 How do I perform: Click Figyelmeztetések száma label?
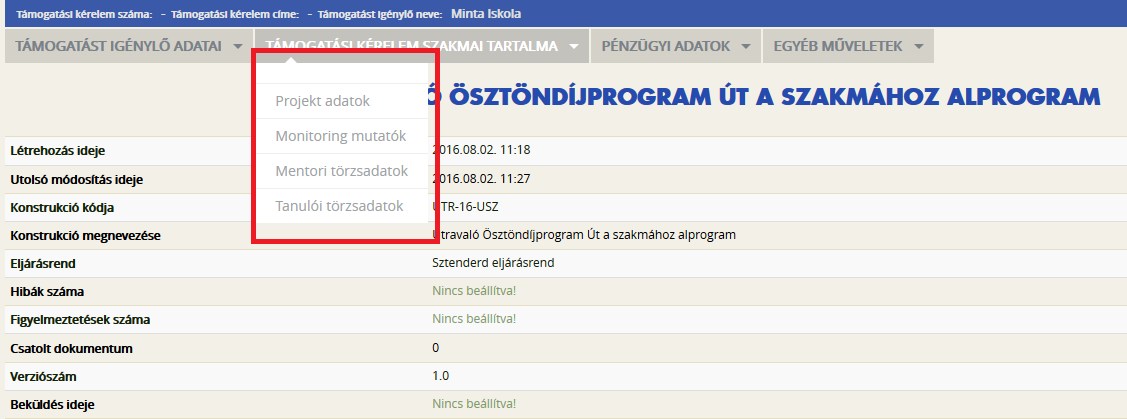pos(80,320)
